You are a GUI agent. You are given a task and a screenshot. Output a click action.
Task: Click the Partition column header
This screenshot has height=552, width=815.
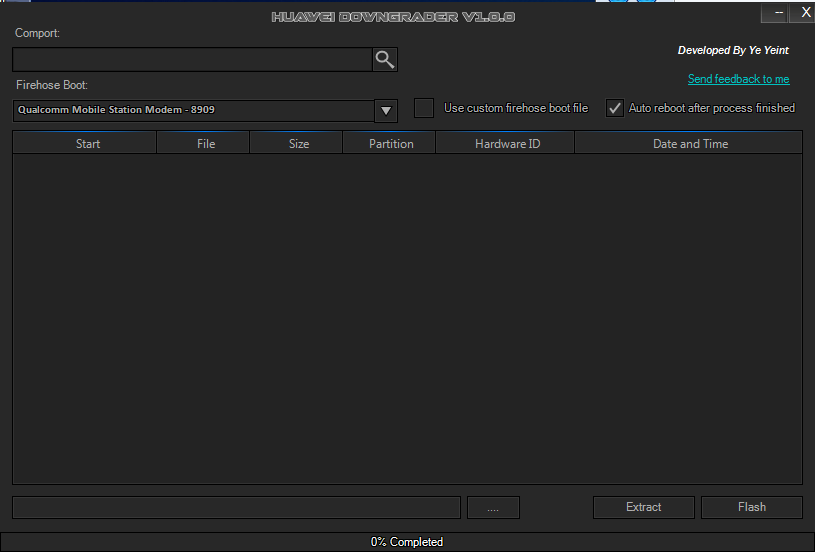click(391, 144)
